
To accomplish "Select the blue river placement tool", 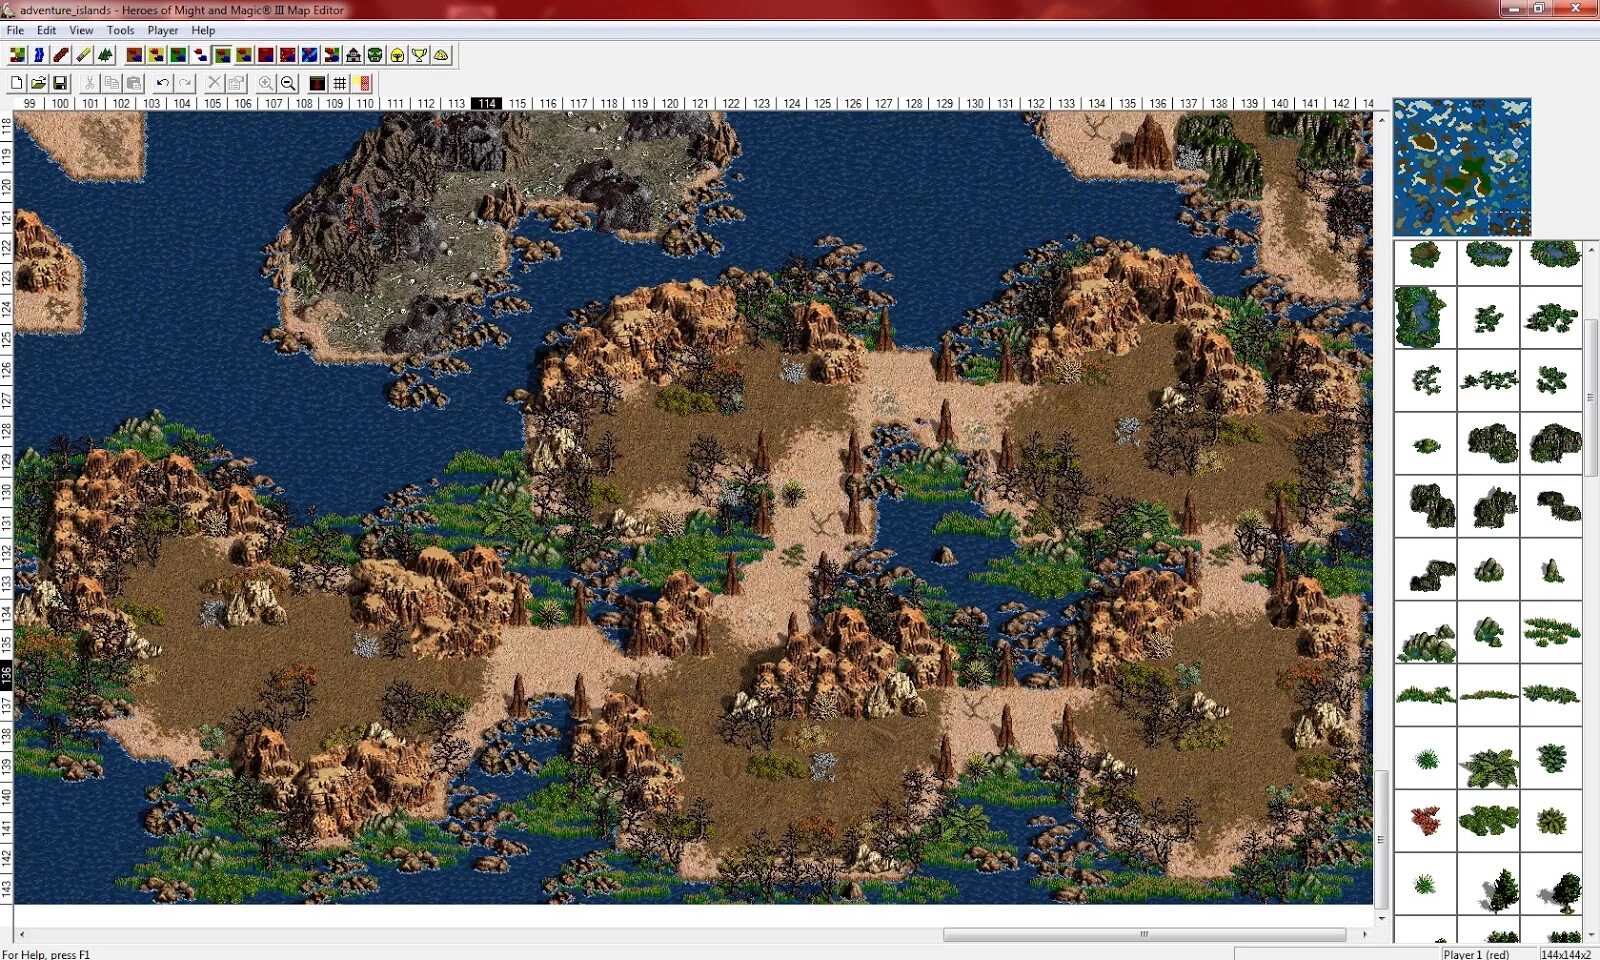I will pyautogui.click(x=39, y=55).
